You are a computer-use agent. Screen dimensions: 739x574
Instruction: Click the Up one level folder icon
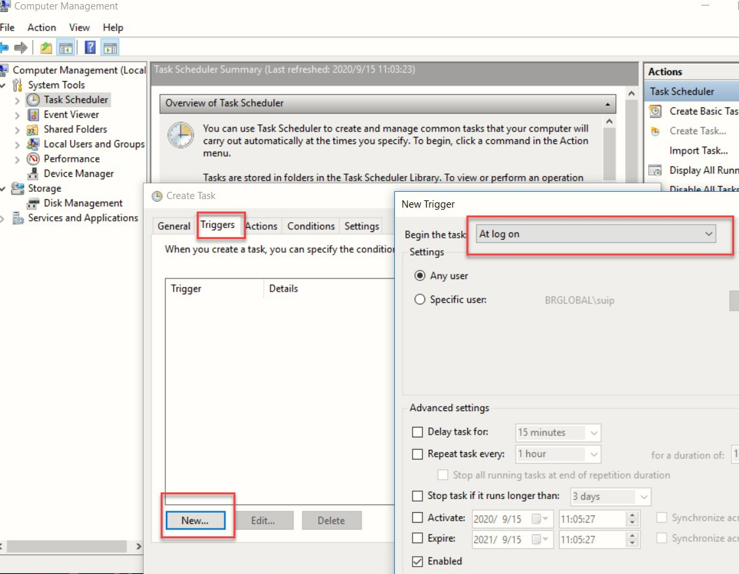point(46,48)
